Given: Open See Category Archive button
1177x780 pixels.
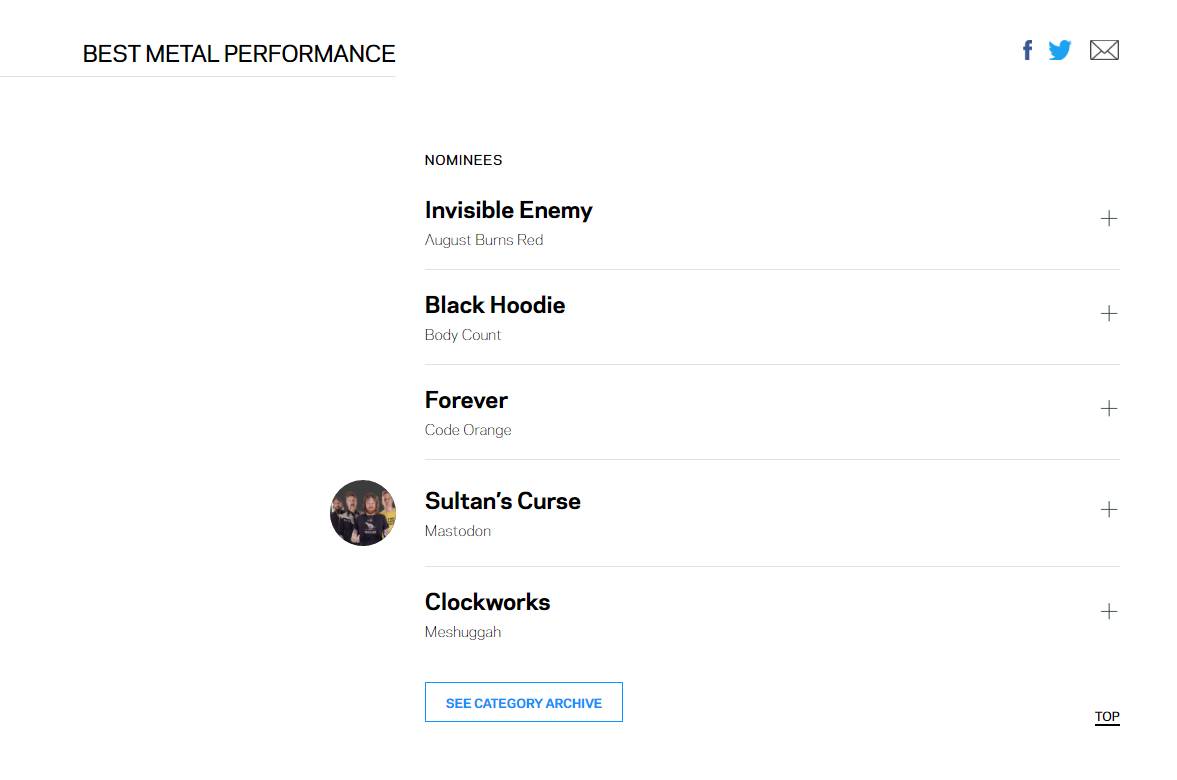Looking at the screenshot, I should pos(524,703).
